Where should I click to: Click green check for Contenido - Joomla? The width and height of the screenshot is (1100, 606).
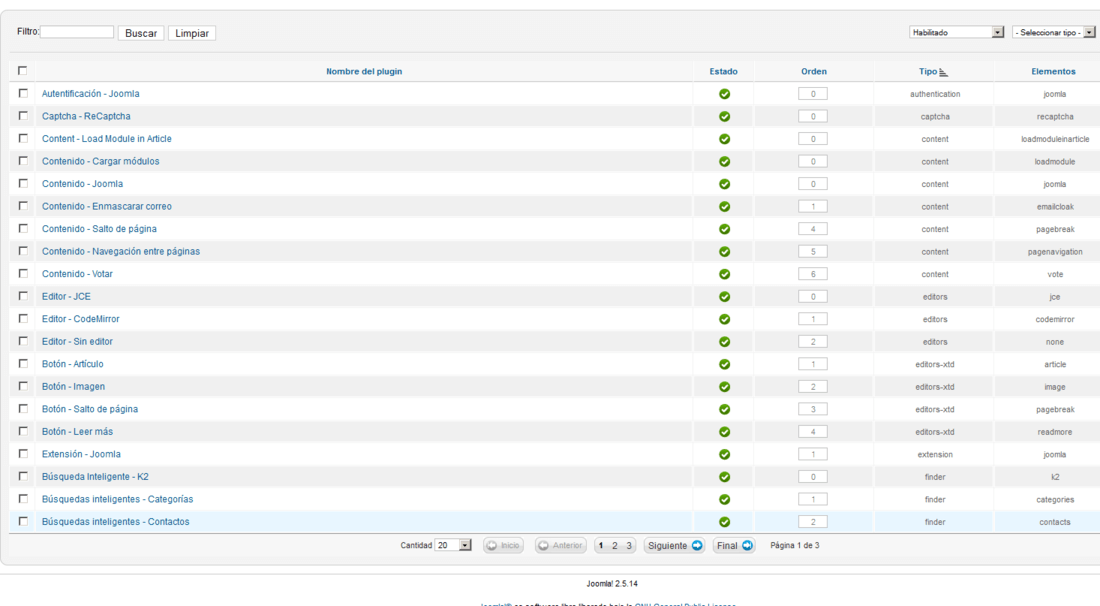click(x=724, y=184)
